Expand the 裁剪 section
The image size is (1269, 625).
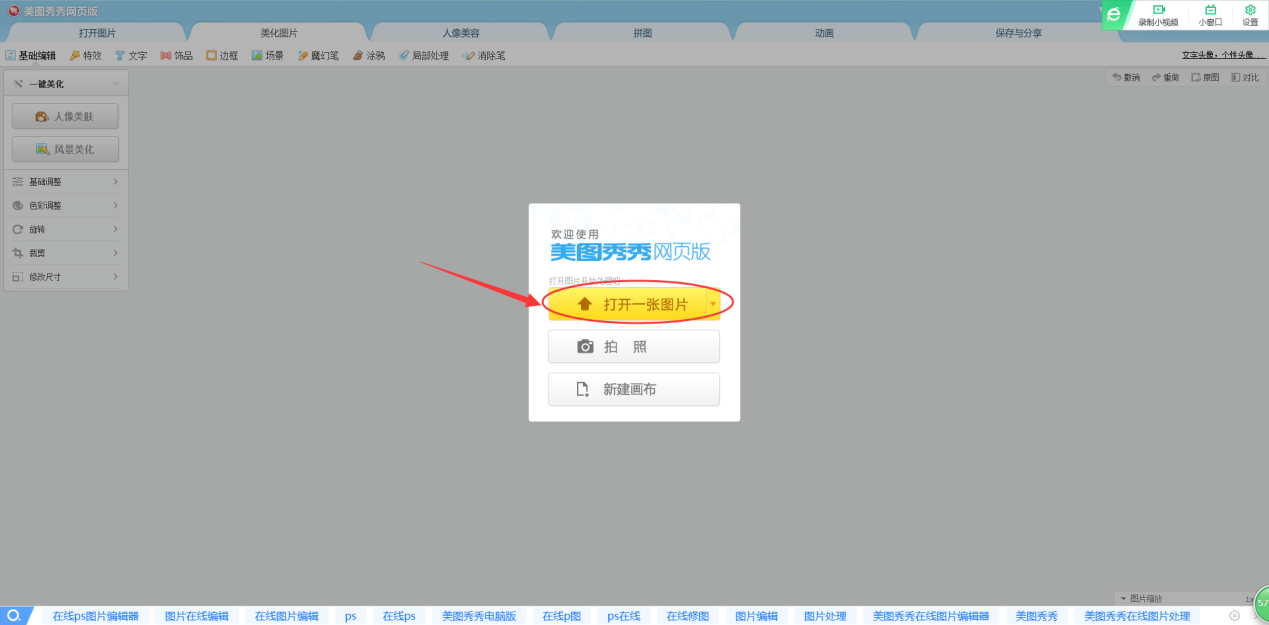point(66,253)
